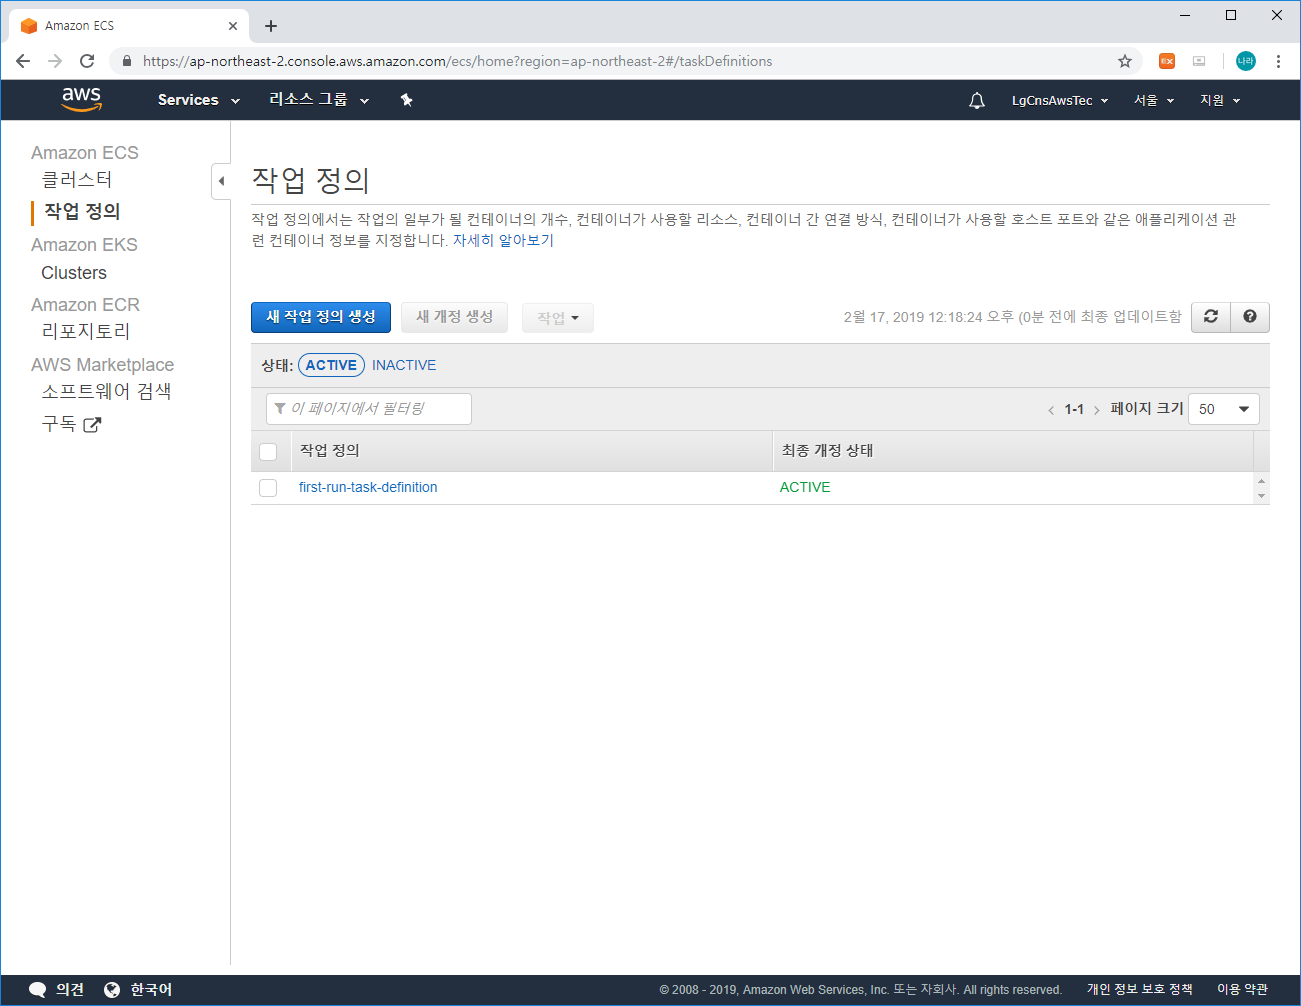The height and width of the screenshot is (1006, 1301).
Task: Open 구독 external link in sidebar
Action: tap(71, 424)
